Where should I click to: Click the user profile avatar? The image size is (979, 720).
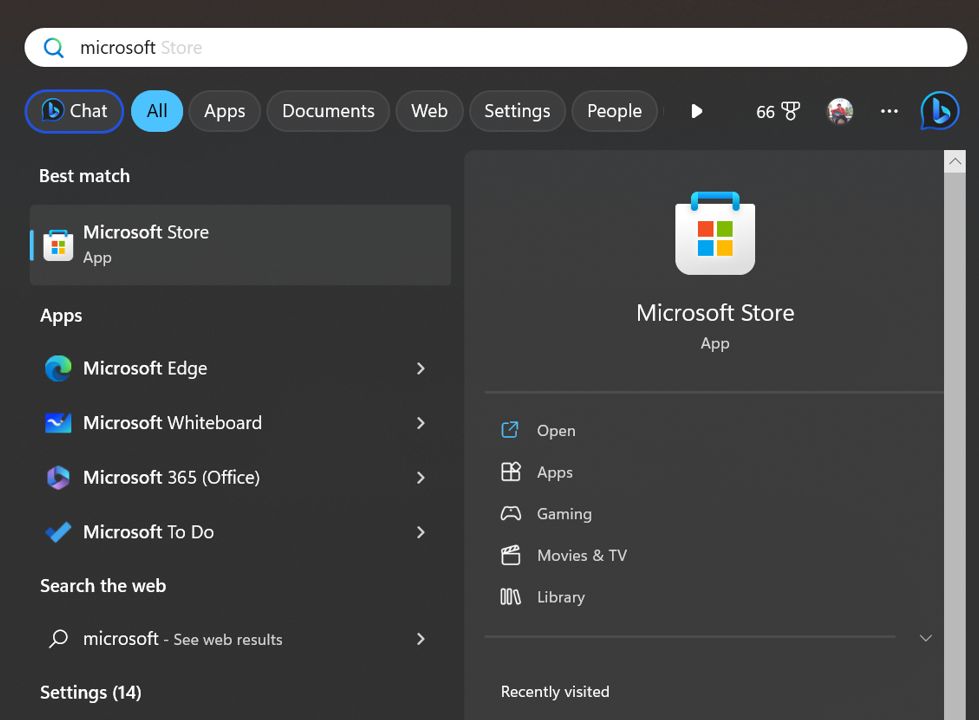tap(840, 111)
